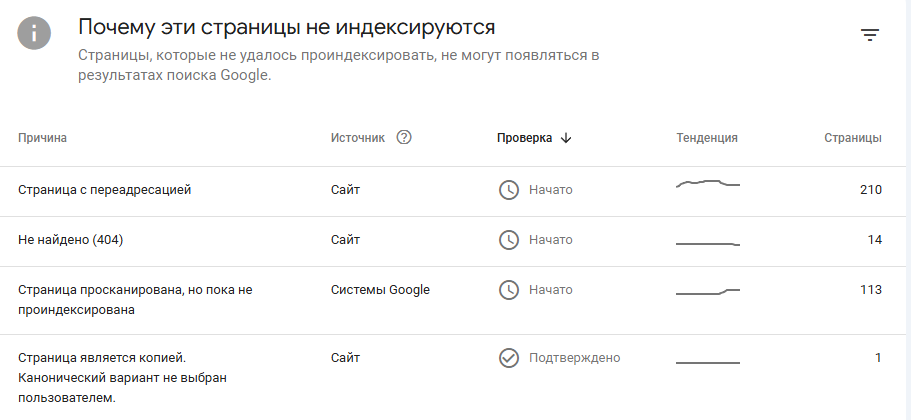Screen dimensions: 911x420
Task: Click the checkmark icon next to Подтверждено
Action: tap(509, 358)
